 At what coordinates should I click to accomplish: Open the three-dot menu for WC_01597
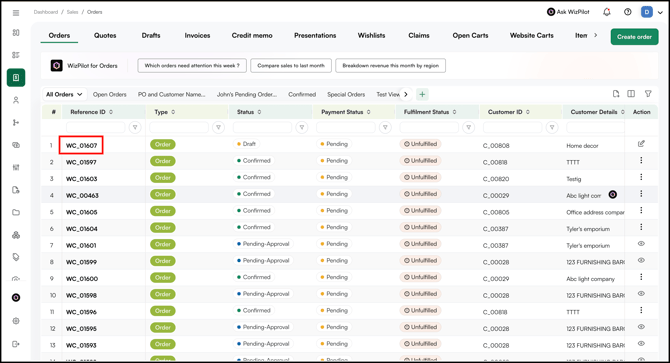(641, 160)
